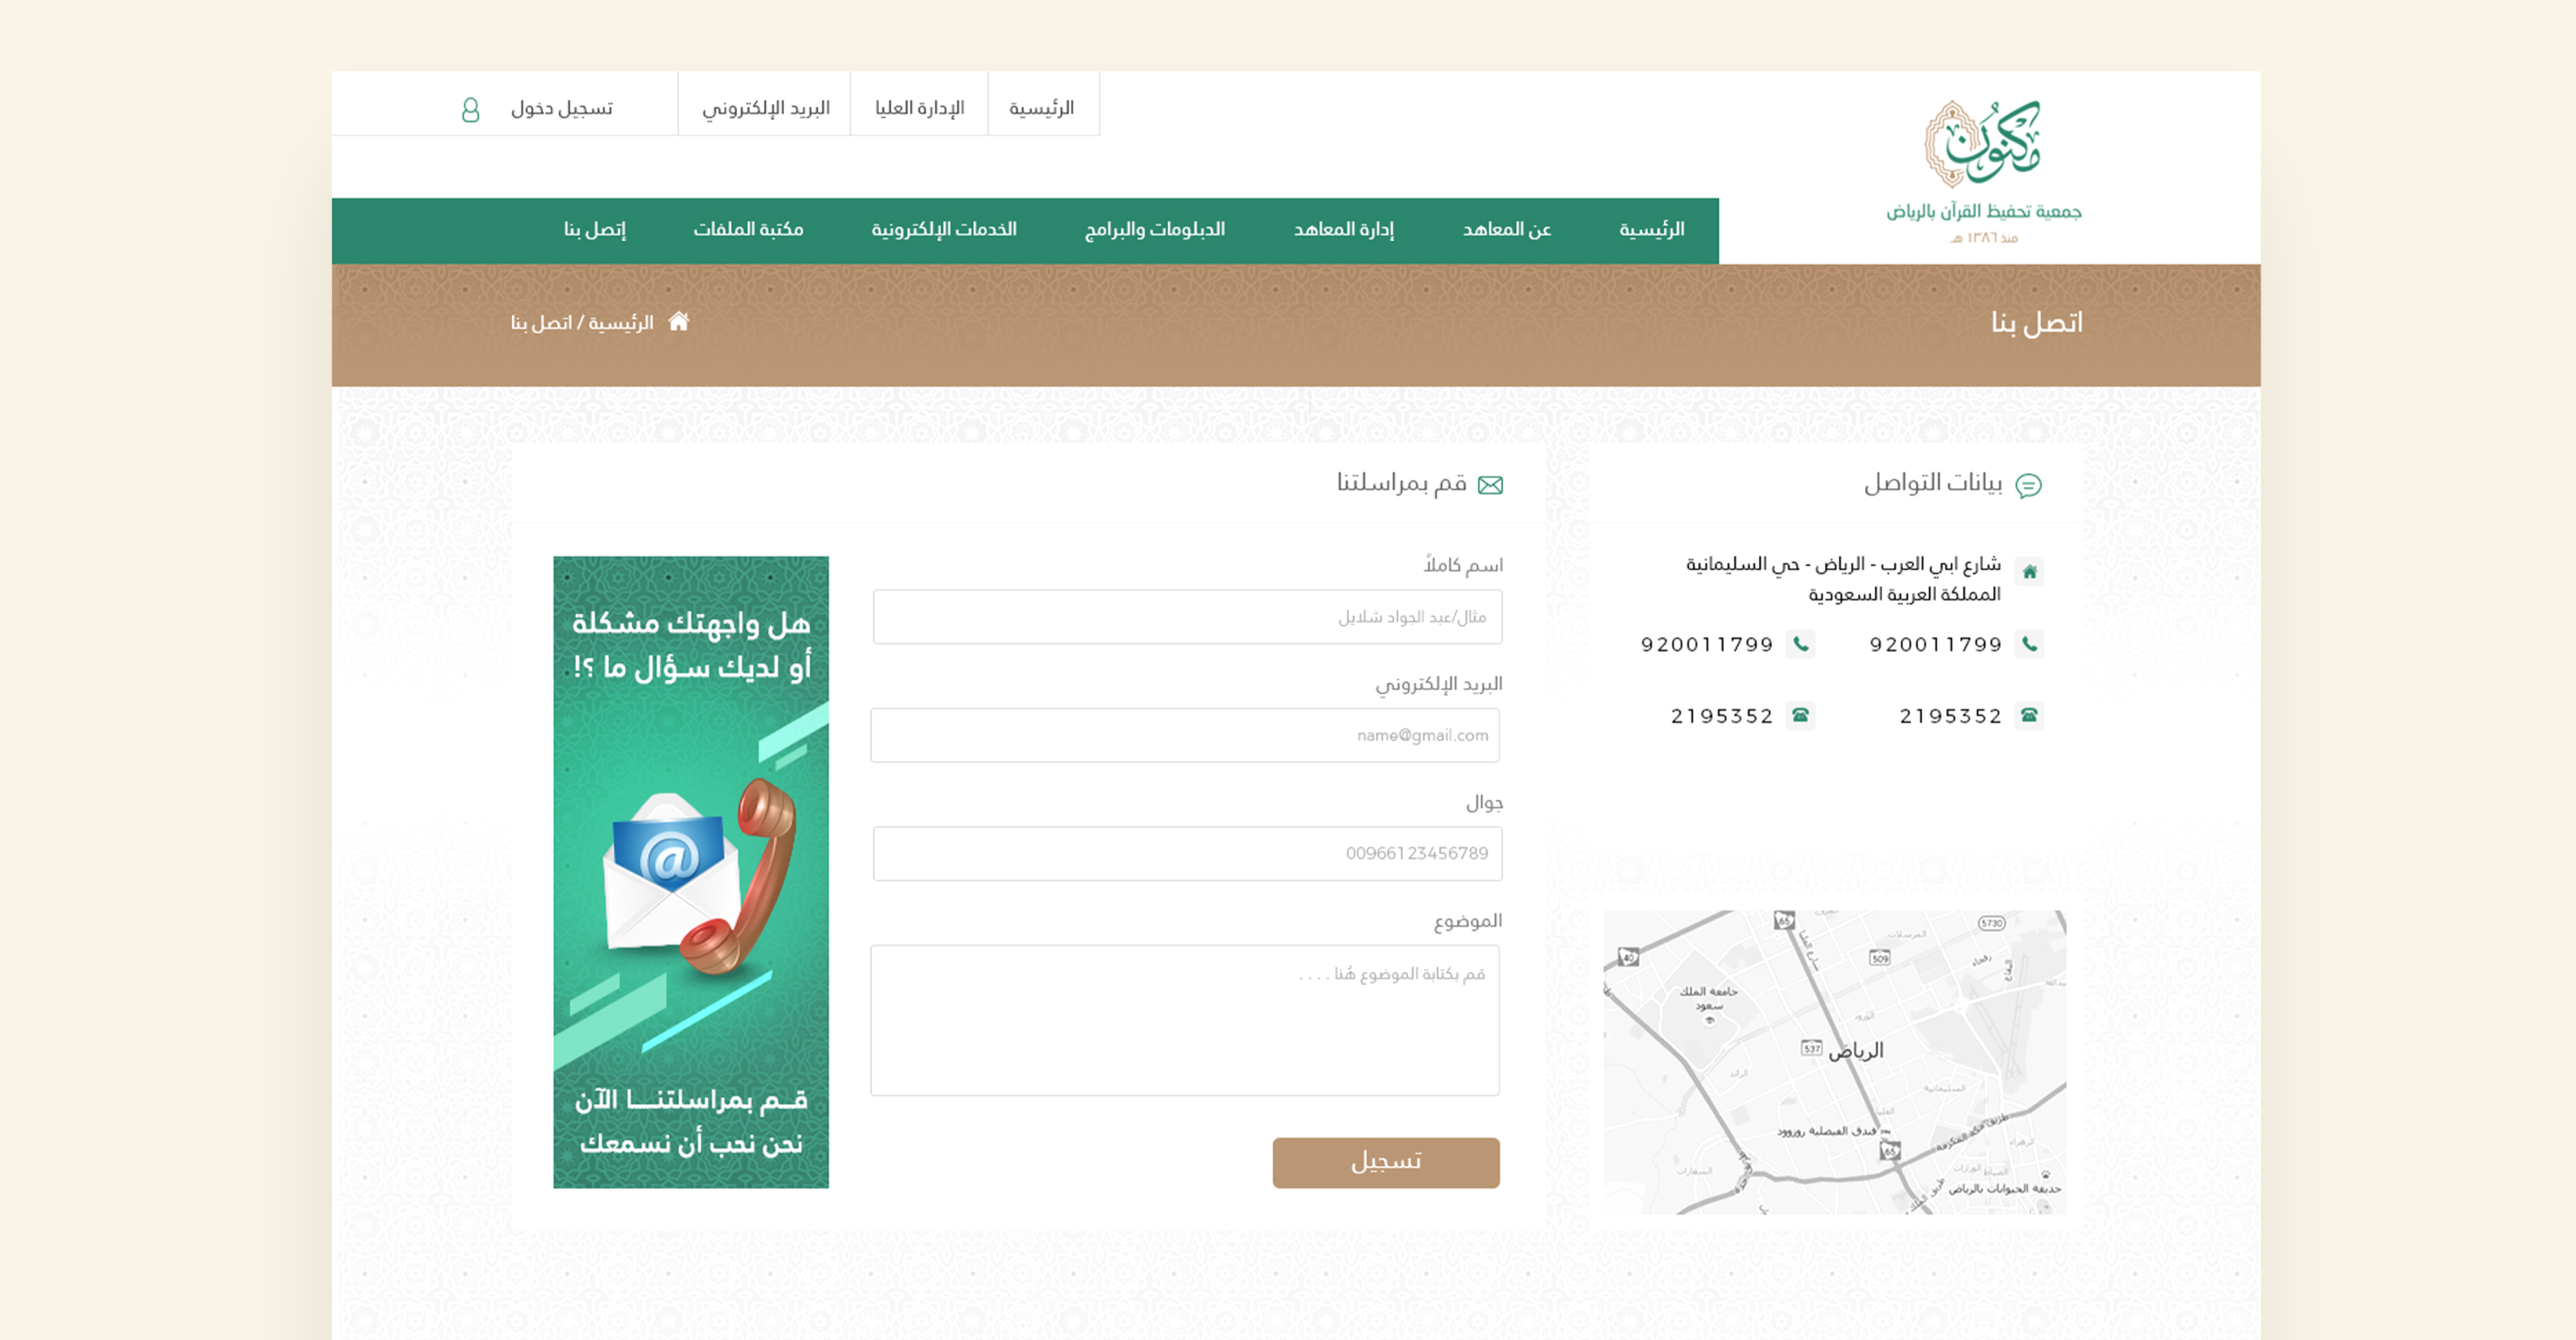
Task: Click the left 2195352 fax number
Action: coord(1722,716)
